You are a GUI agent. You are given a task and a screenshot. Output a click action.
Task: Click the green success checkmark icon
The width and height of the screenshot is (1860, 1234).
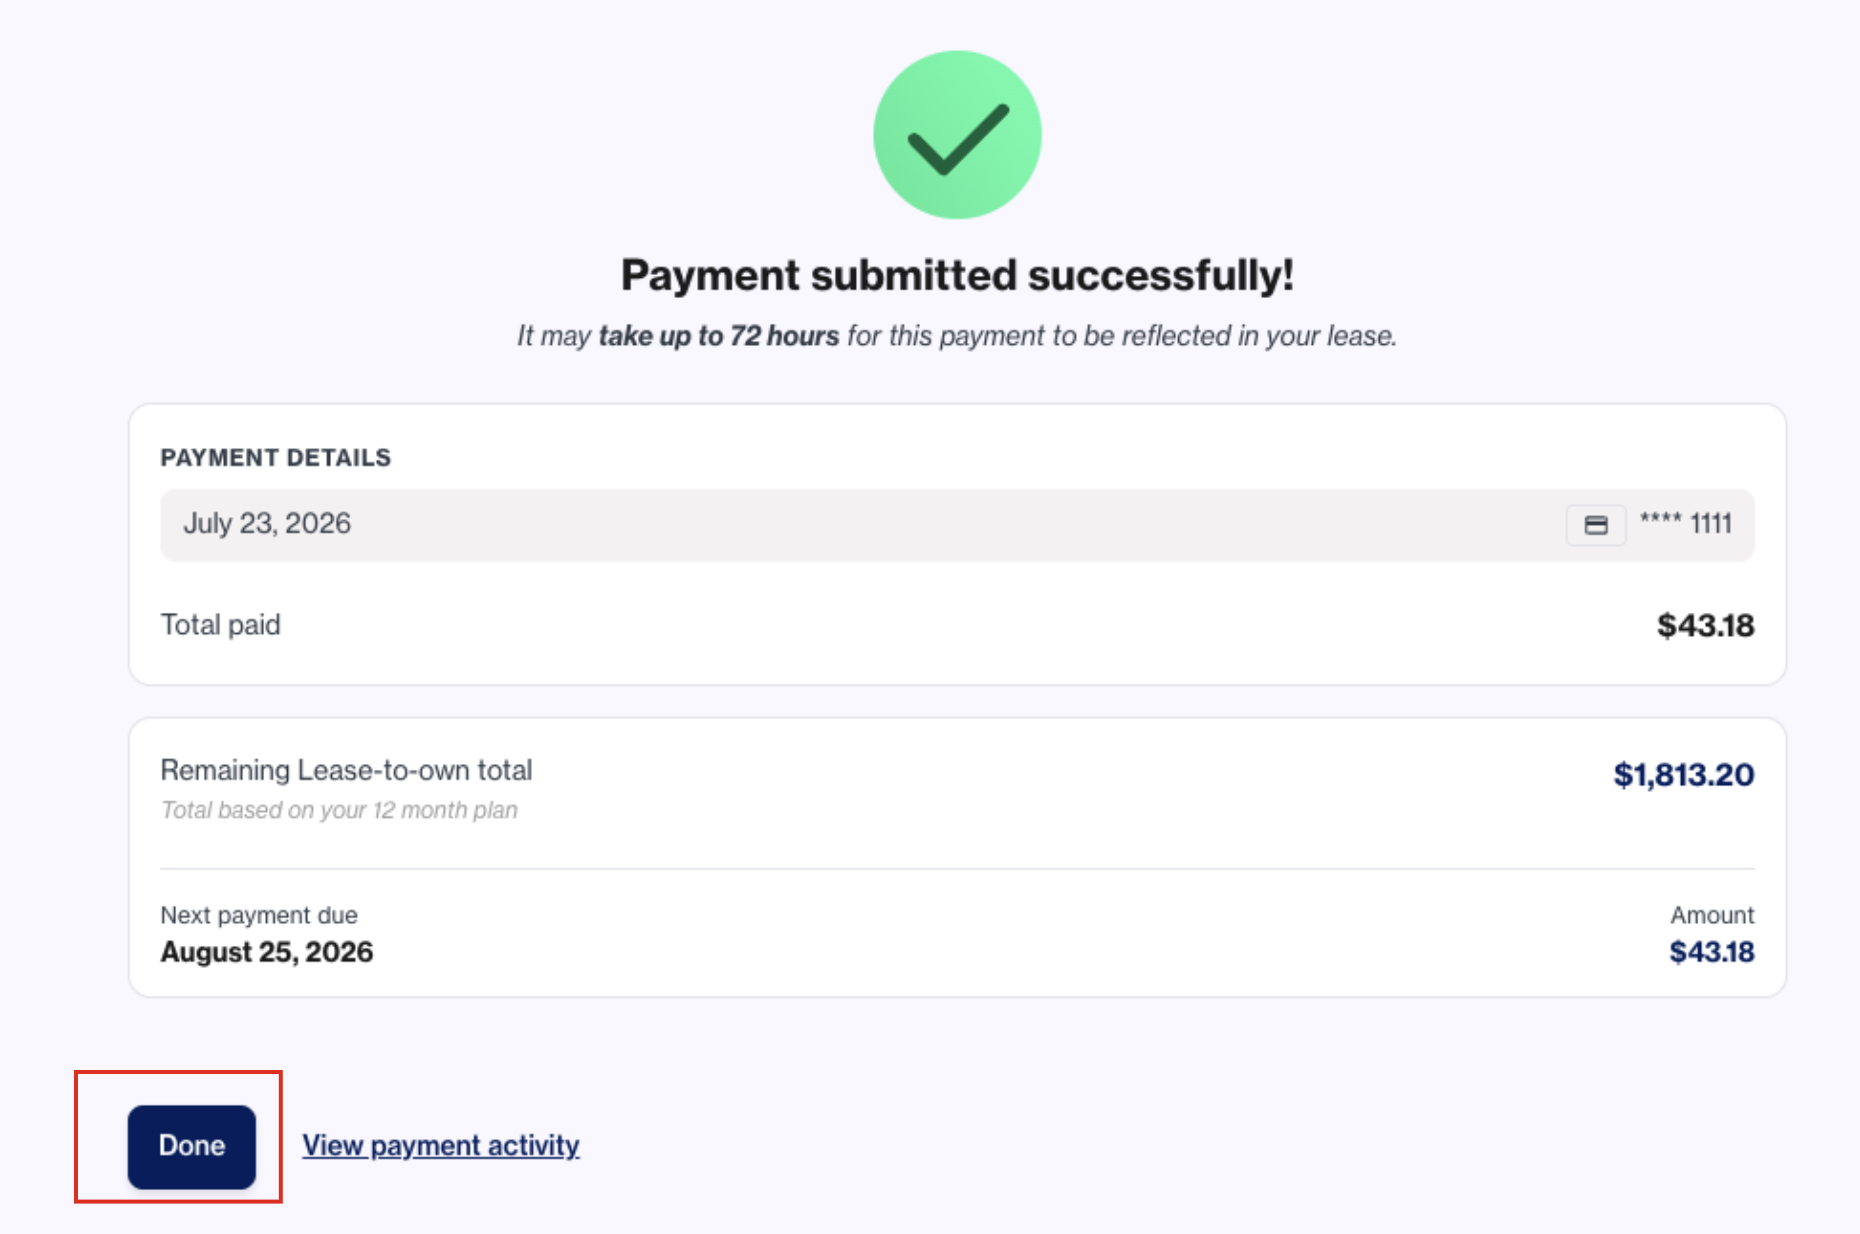957,135
